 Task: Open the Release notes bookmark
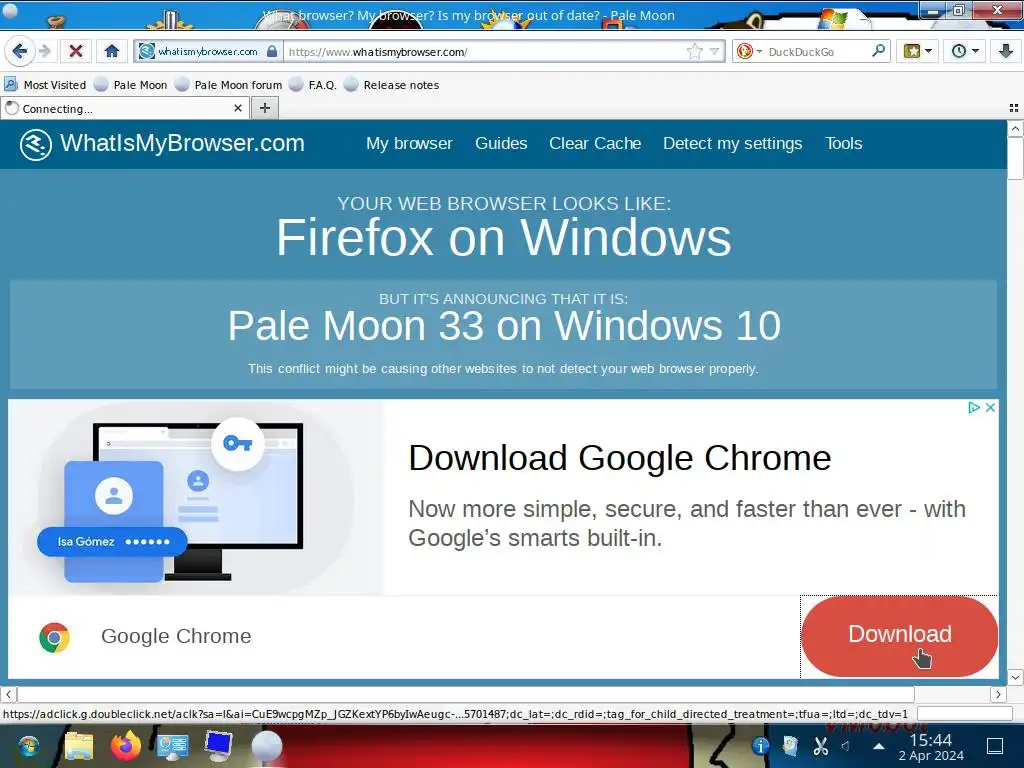(391, 85)
